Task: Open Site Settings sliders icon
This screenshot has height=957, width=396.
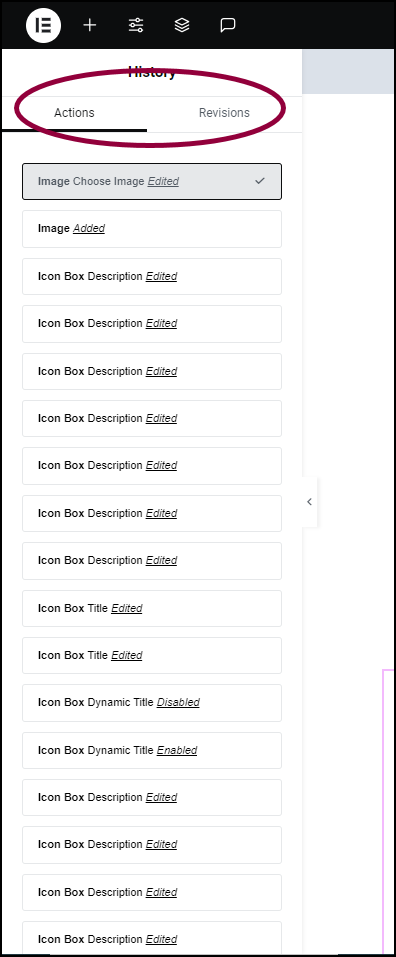Action: [135, 25]
